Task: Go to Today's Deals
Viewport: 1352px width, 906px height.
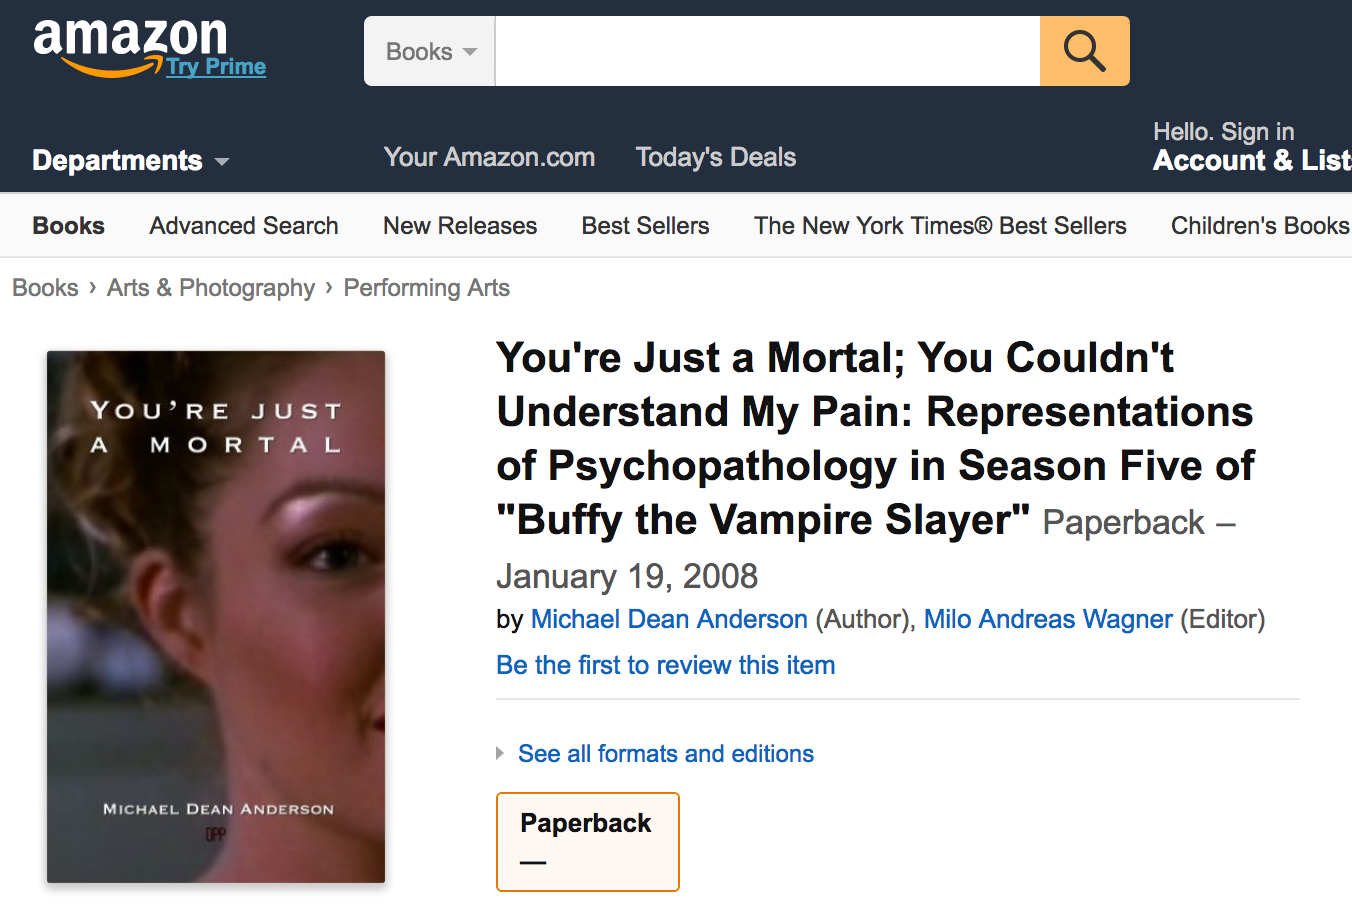Action: tap(716, 157)
